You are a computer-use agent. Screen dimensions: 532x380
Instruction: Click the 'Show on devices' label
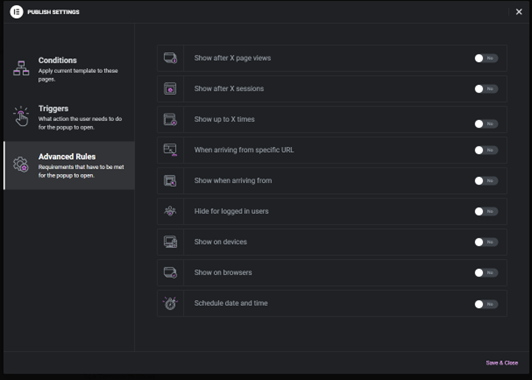221,242
